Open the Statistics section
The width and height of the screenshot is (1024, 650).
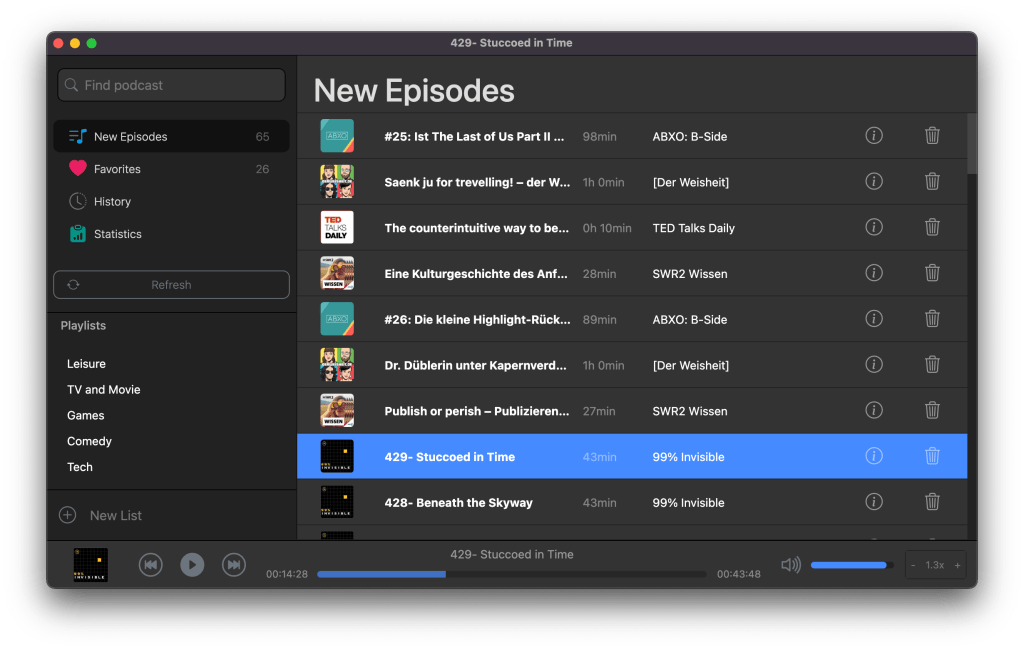pyautogui.click(x=117, y=234)
